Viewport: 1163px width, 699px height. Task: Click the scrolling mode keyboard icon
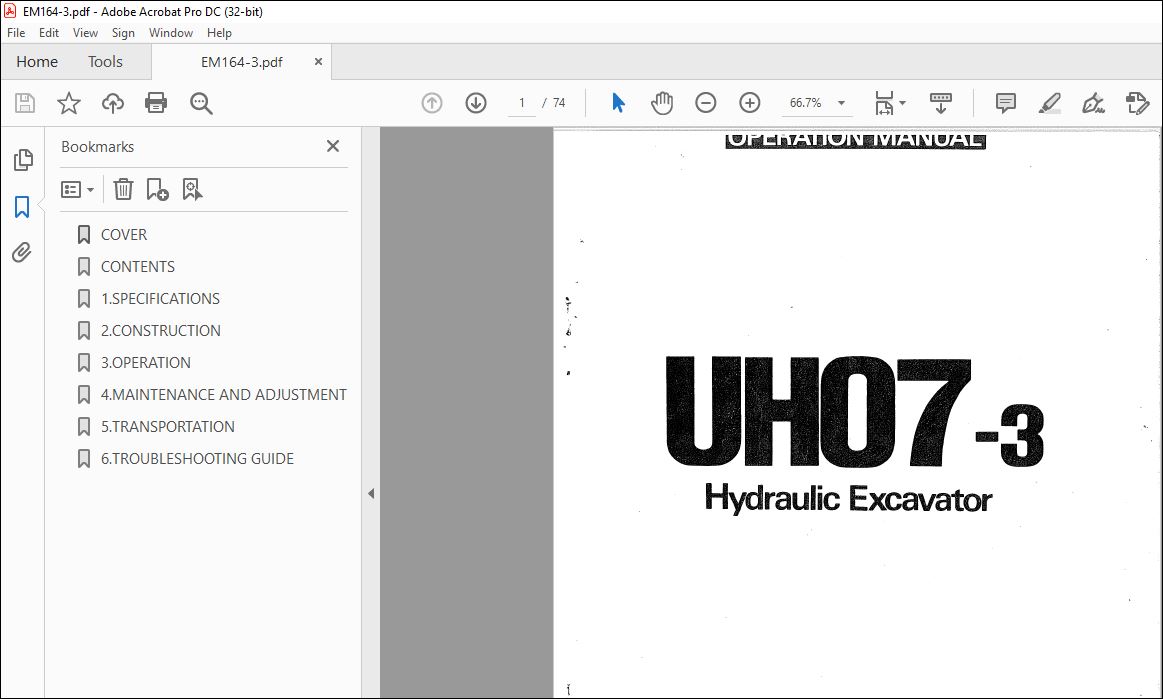pos(940,103)
